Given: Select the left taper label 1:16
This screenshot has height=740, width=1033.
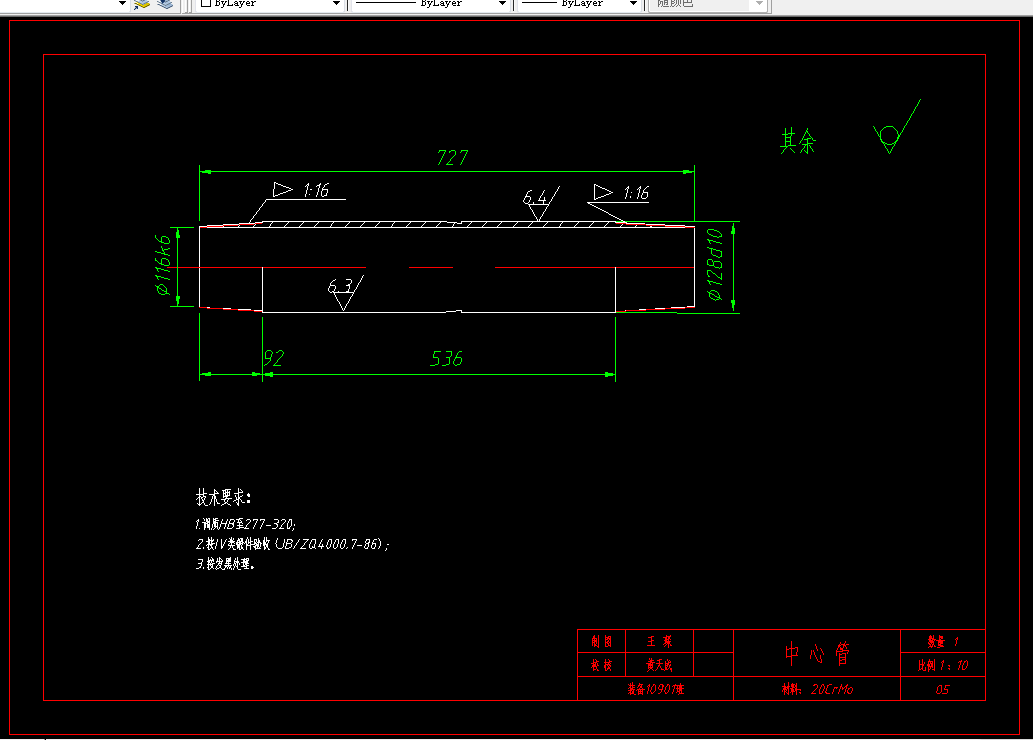Looking at the screenshot, I should click(x=316, y=190).
